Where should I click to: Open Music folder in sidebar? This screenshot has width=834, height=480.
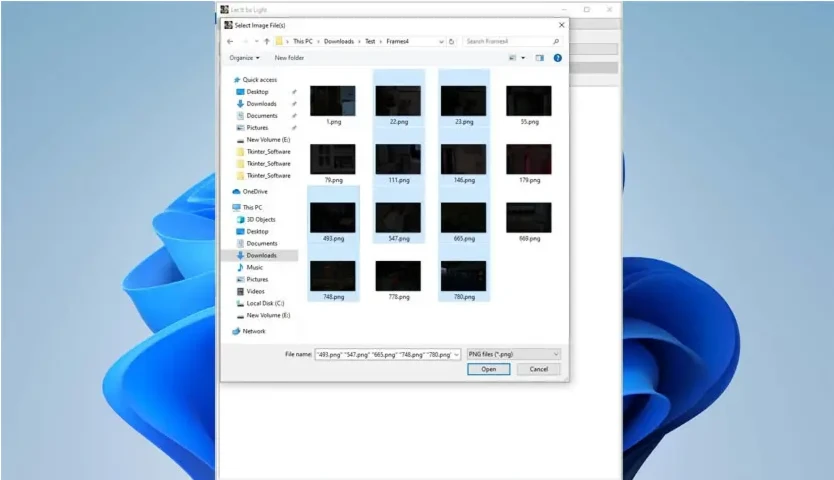255,267
